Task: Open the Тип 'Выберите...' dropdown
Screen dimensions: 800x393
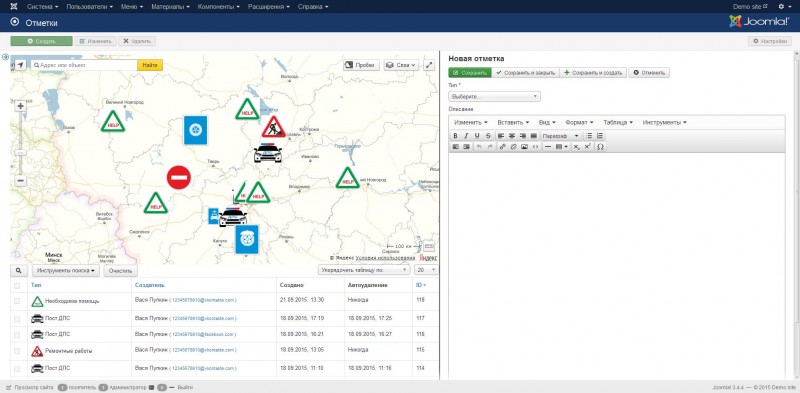Action: point(494,96)
